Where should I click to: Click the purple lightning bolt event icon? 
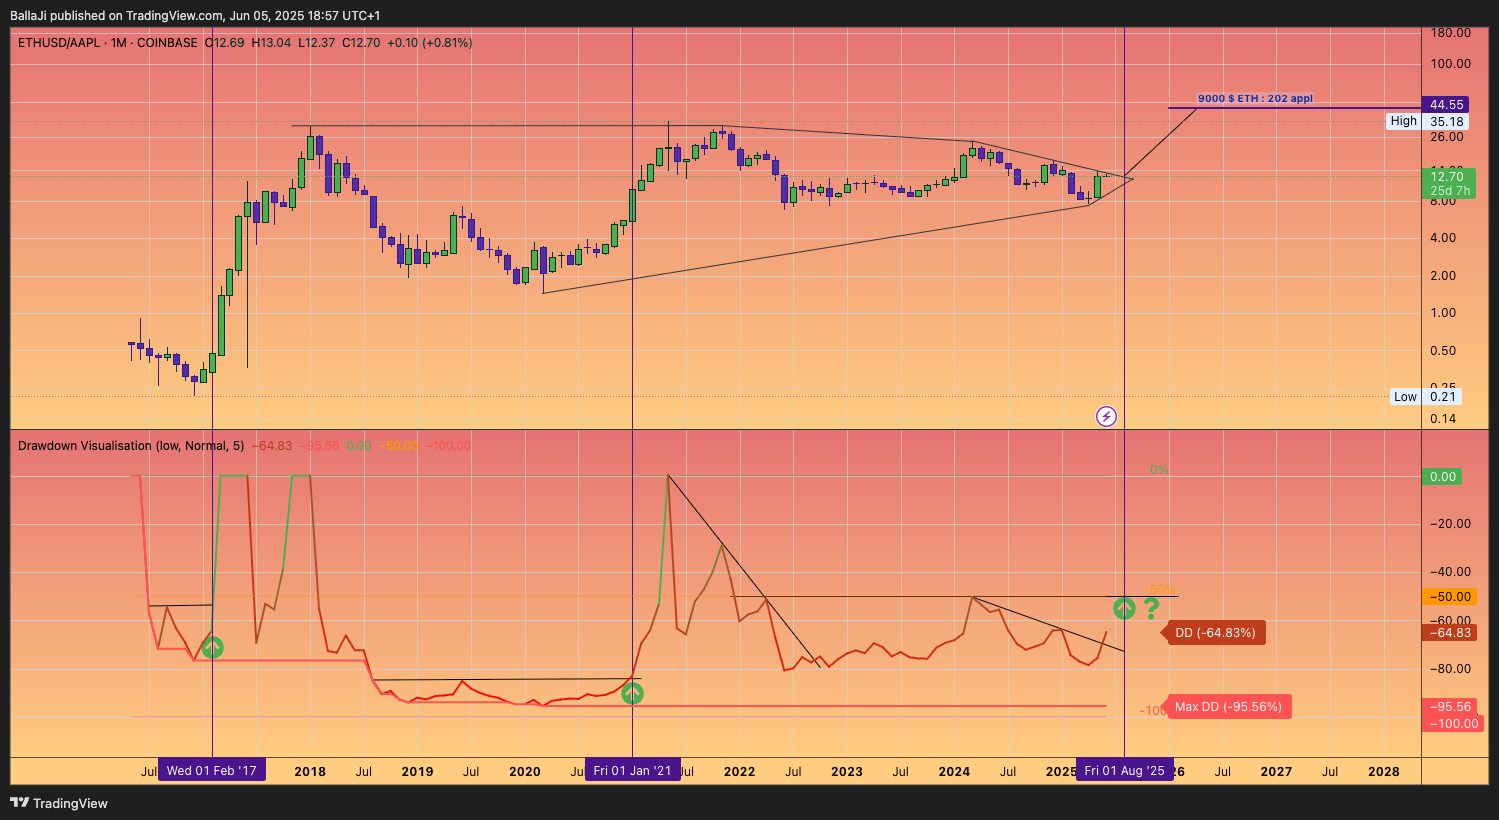(x=1106, y=416)
